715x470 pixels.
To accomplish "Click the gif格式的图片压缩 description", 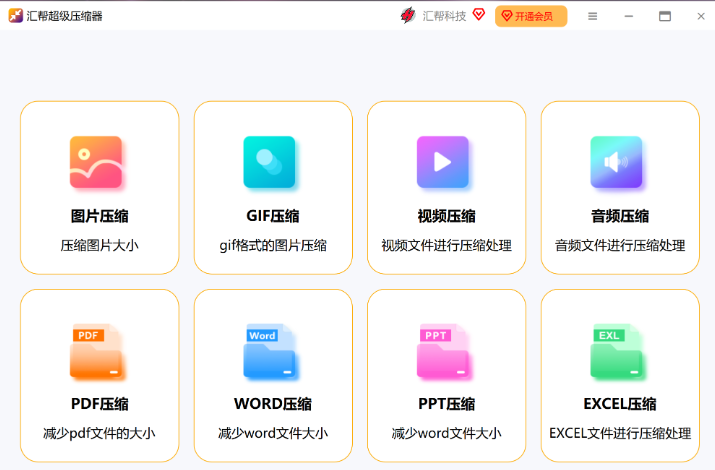I will (273, 245).
